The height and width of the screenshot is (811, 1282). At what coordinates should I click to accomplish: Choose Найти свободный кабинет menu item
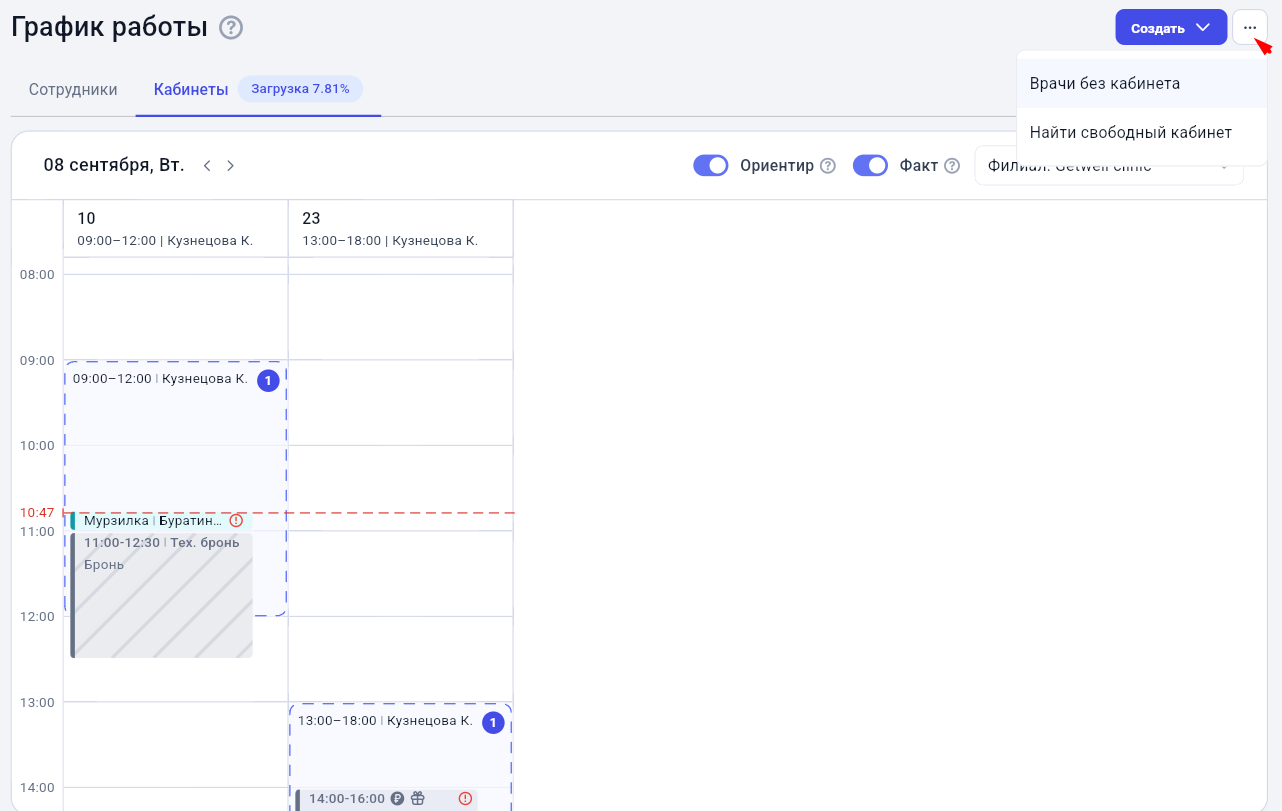(x=1142, y=133)
